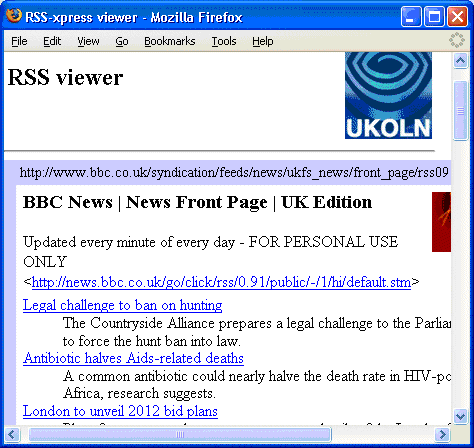The image size is (474, 448).
Task: Open the news.bbc.co.uk default.stm link
Action: [221, 282]
